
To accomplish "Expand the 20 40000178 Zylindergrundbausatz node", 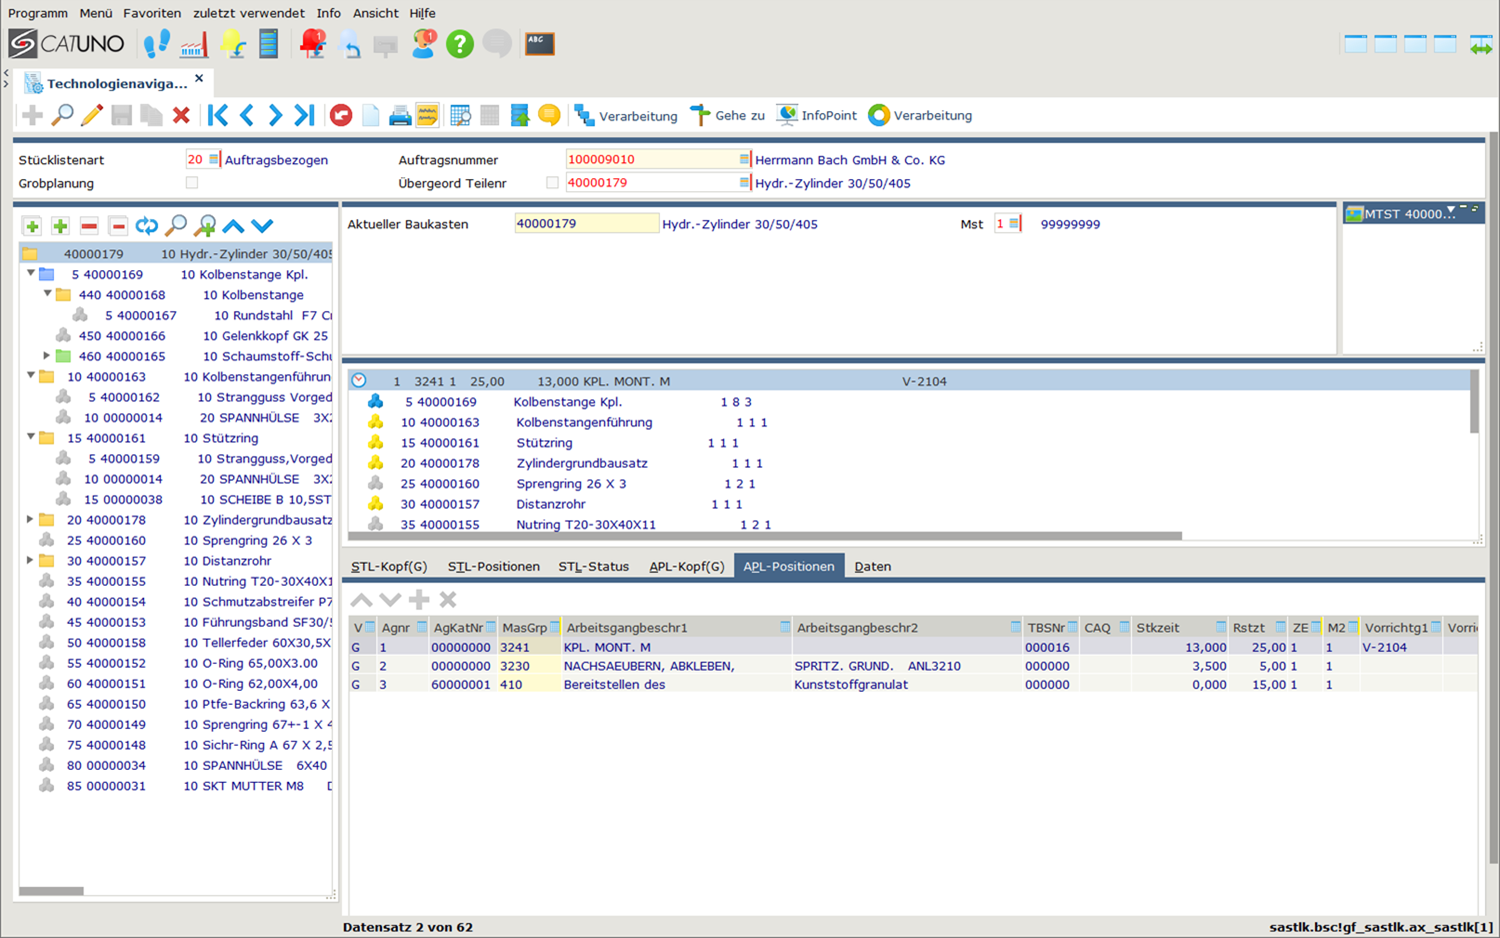I will tap(31, 520).
